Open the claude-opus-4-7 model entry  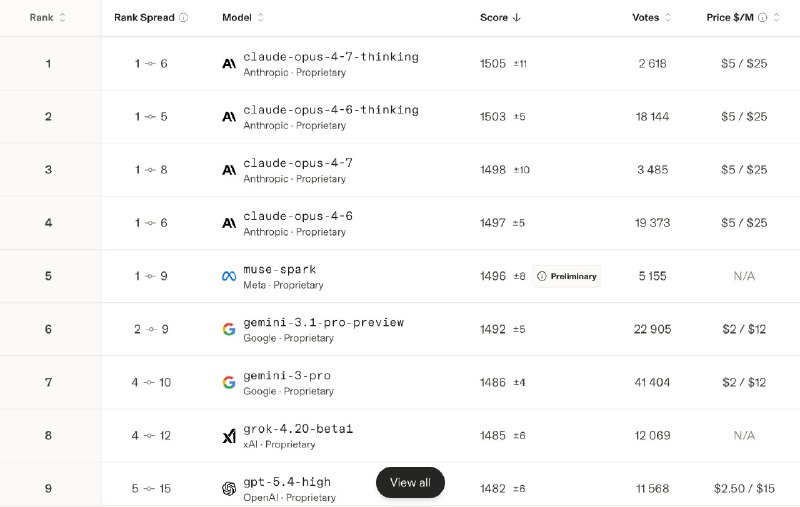[x=298, y=163]
